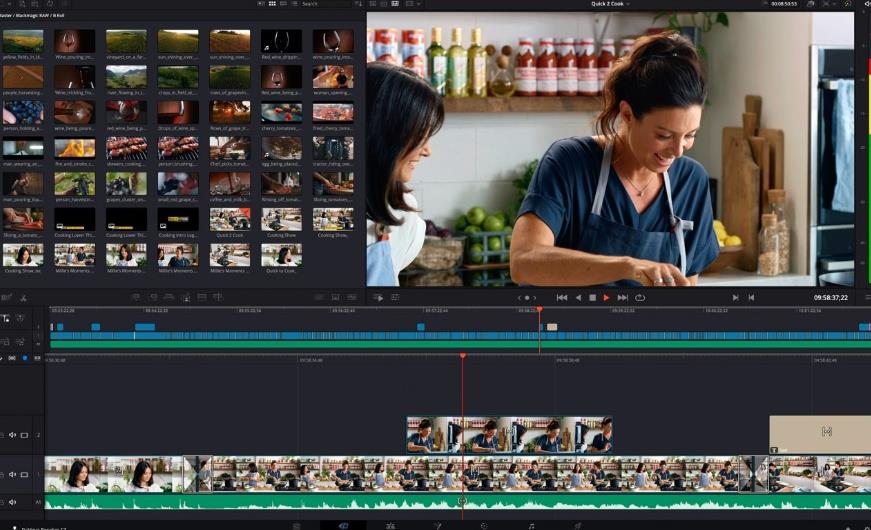Click the upper timeline playhead
Screen dimensions: 871x530
tap(539, 309)
